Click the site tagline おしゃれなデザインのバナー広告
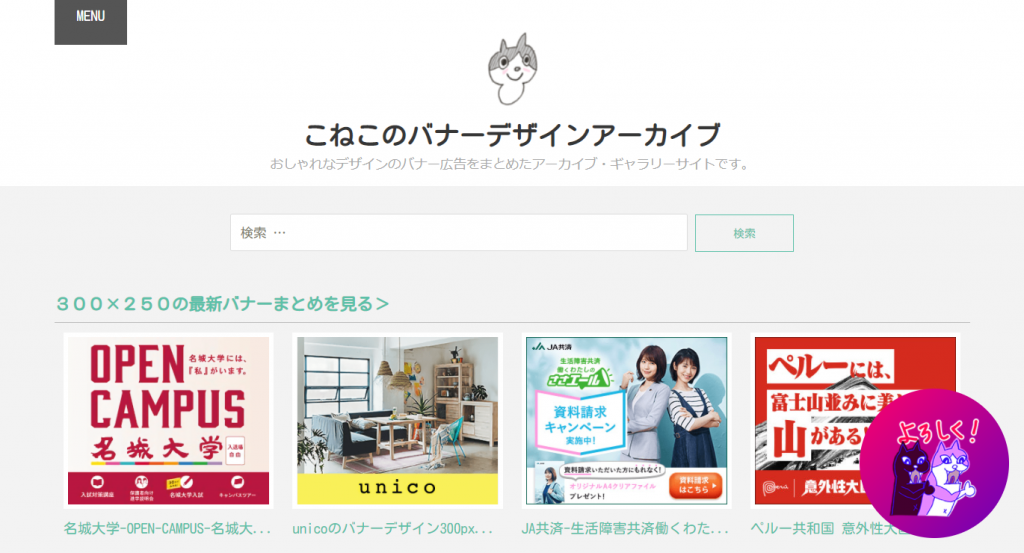The height and width of the screenshot is (553, 1024). (x=509, y=164)
